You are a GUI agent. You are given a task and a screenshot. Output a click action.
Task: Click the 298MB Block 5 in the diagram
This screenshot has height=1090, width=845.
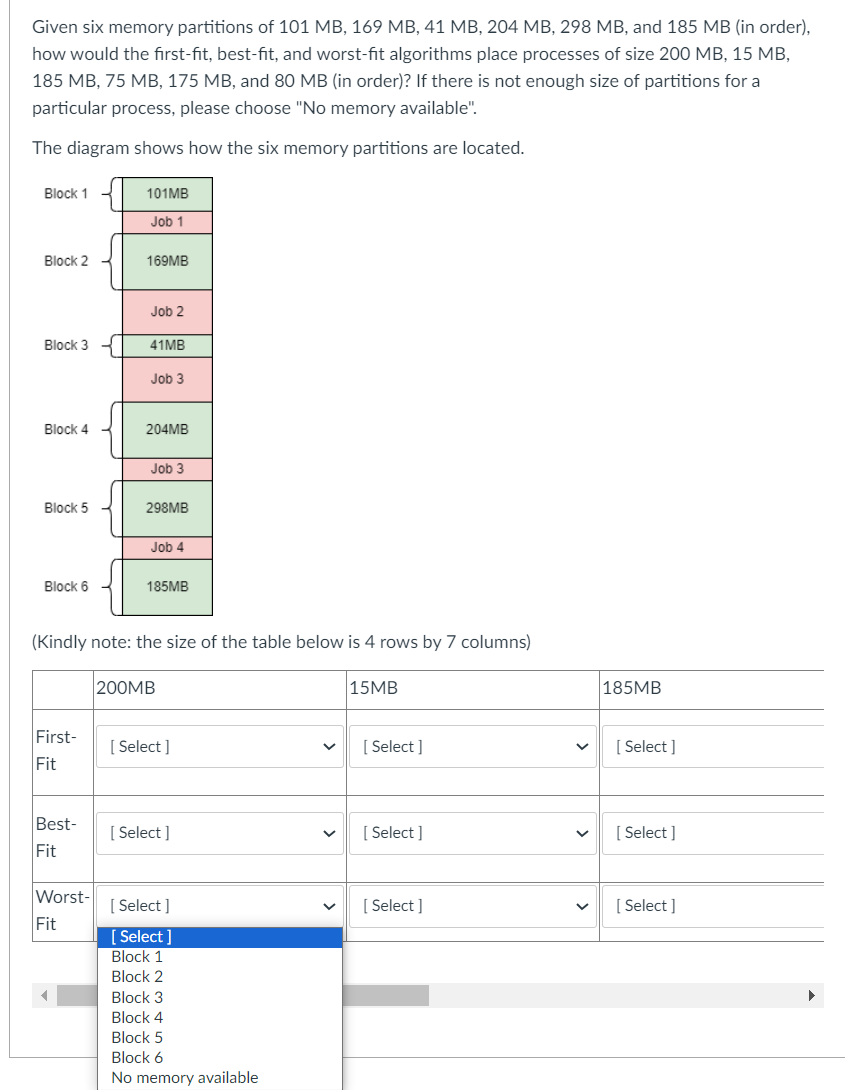166,508
